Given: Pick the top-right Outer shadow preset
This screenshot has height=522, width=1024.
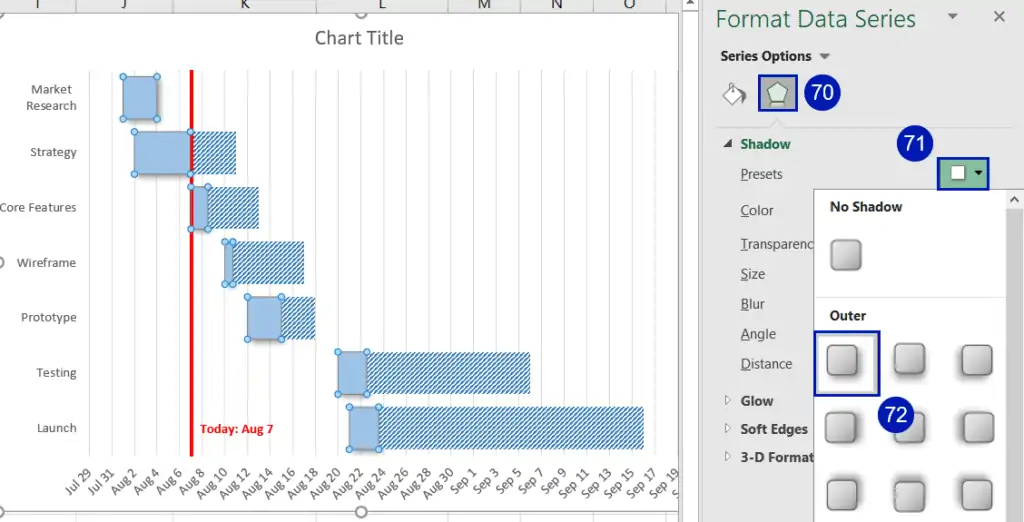Looking at the screenshot, I should click(x=975, y=360).
